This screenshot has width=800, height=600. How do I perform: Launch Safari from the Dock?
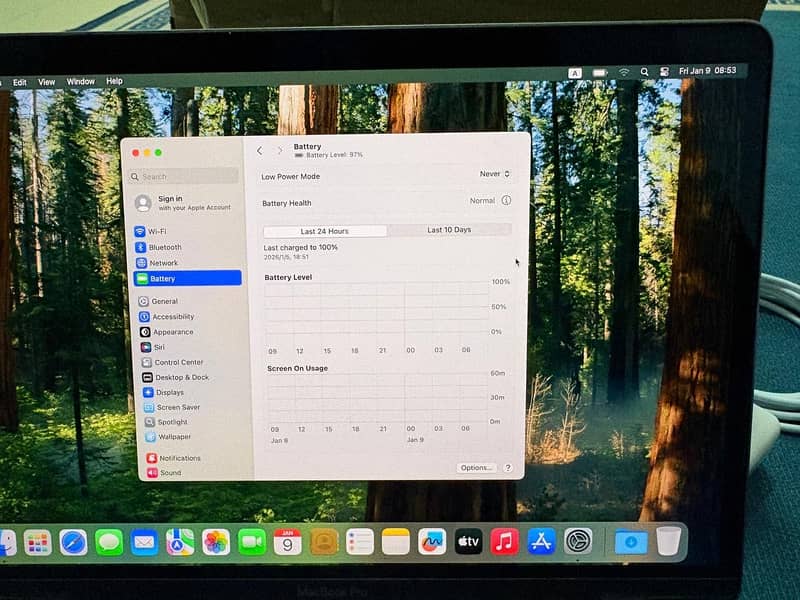tap(73, 542)
